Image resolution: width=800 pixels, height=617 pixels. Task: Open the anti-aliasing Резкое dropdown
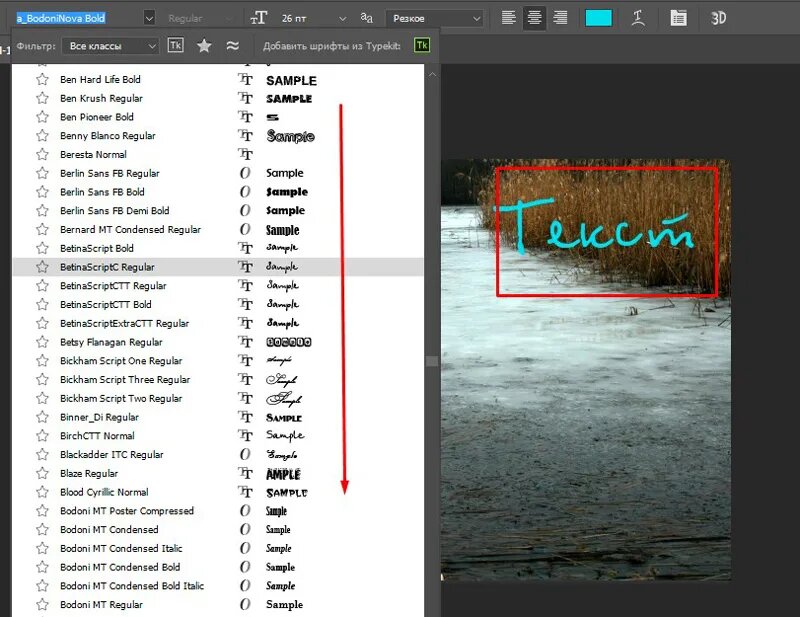434,18
